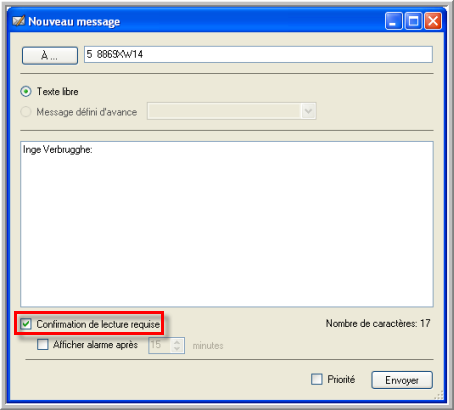Uncheck Confirmation de lecture requise
This screenshot has height=410, width=454.
[26, 324]
